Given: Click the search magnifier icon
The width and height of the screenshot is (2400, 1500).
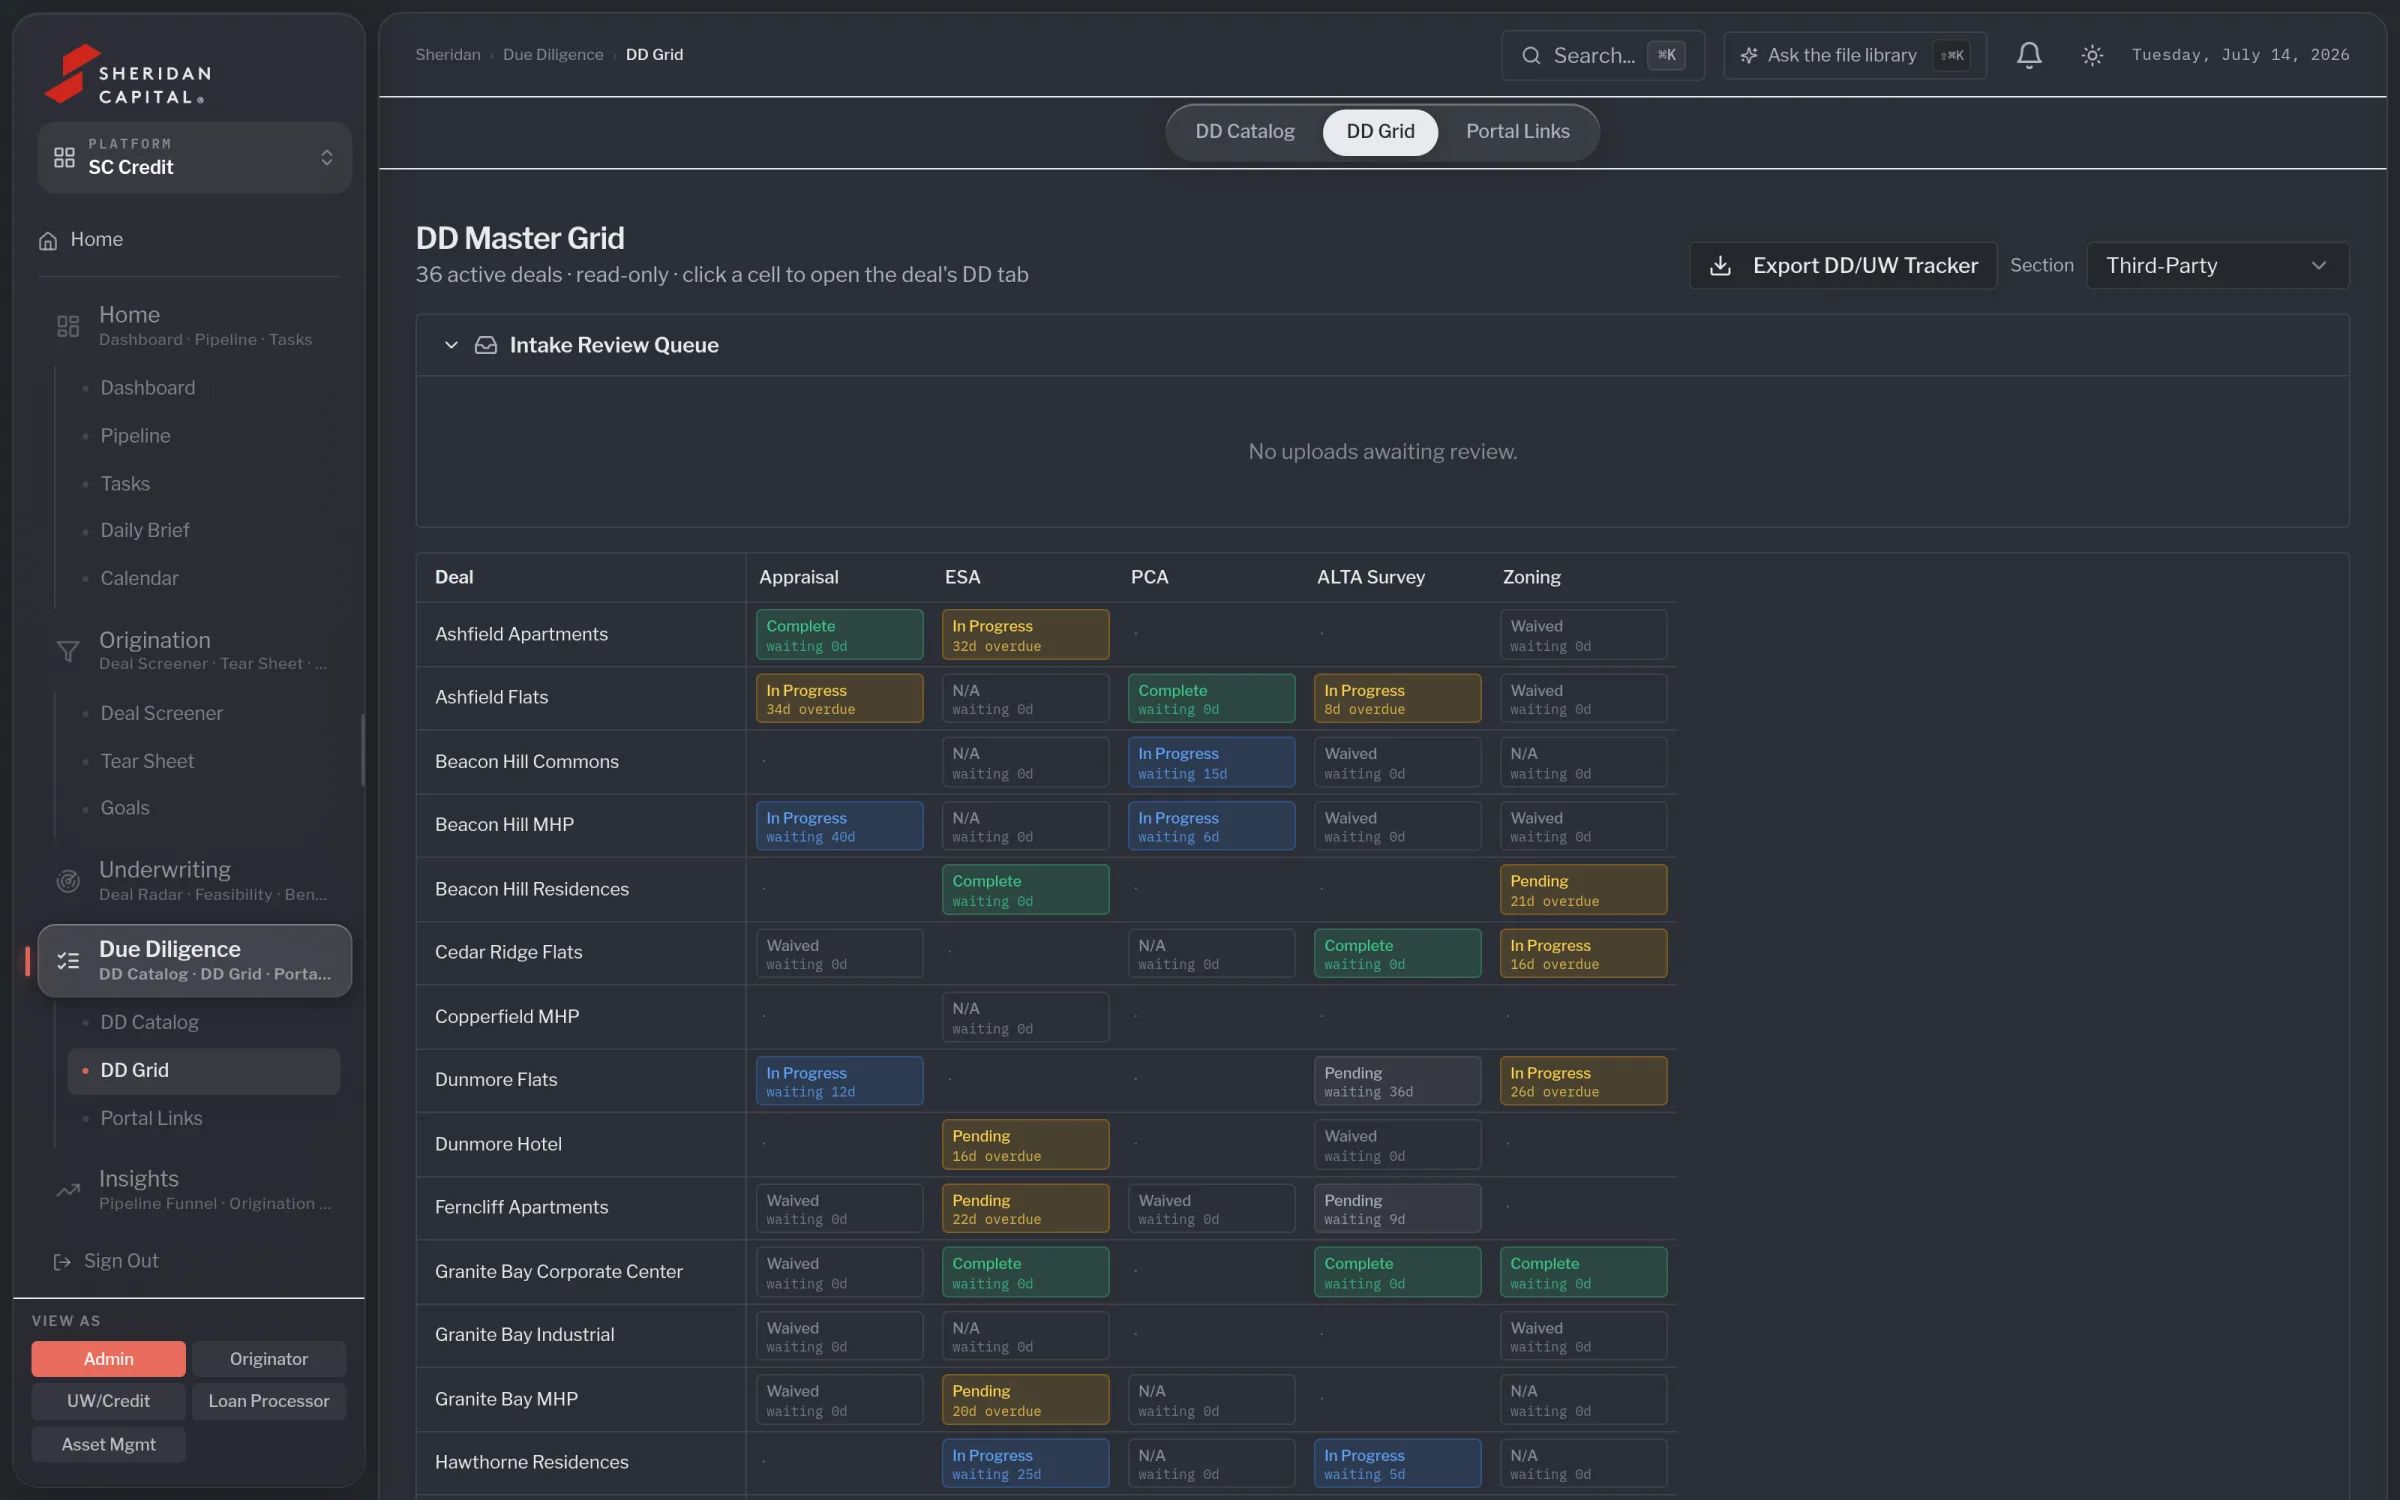Looking at the screenshot, I should (x=1530, y=55).
